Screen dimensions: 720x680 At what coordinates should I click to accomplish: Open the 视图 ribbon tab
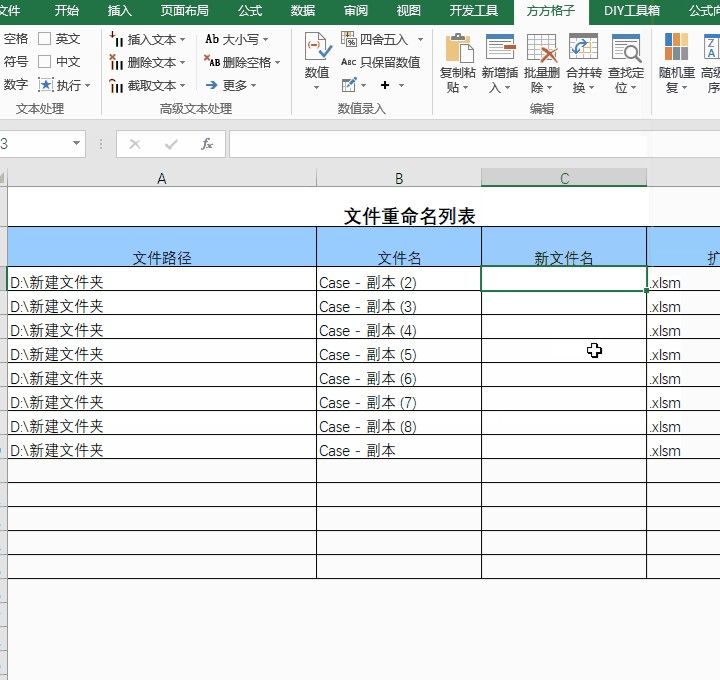(x=409, y=10)
